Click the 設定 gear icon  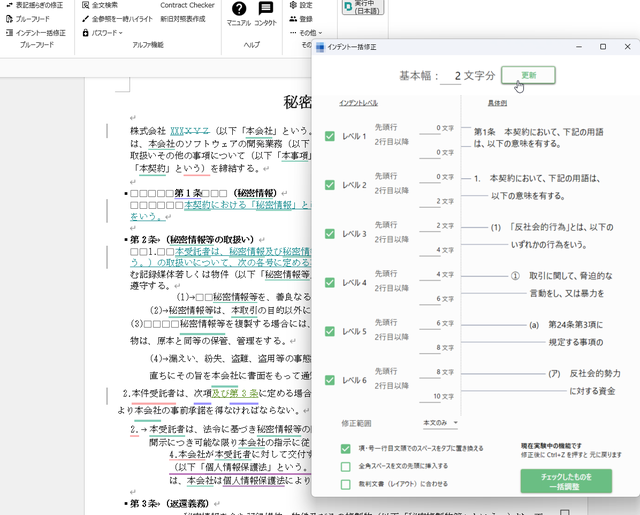299,5
